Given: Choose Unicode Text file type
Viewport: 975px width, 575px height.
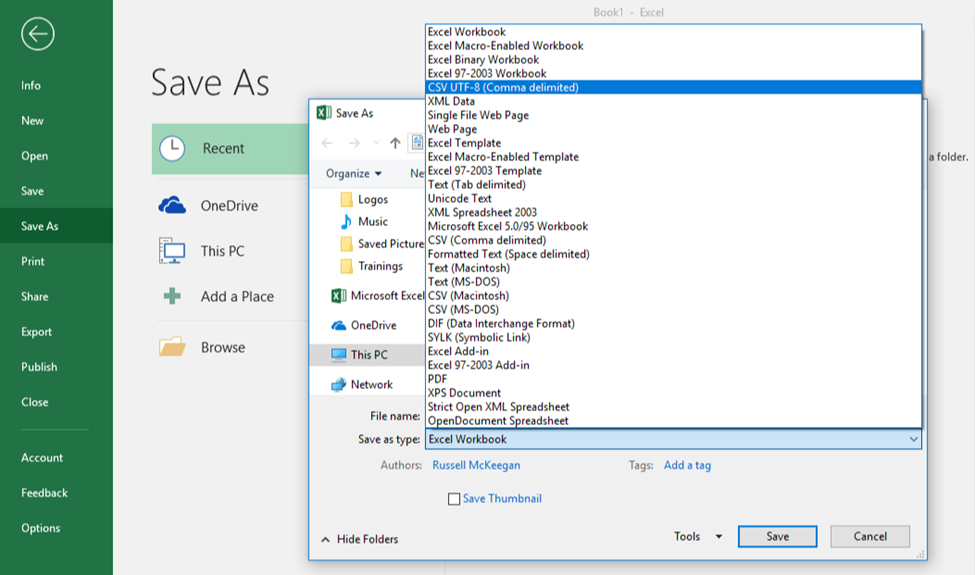Looking at the screenshot, I should (673, 198).
